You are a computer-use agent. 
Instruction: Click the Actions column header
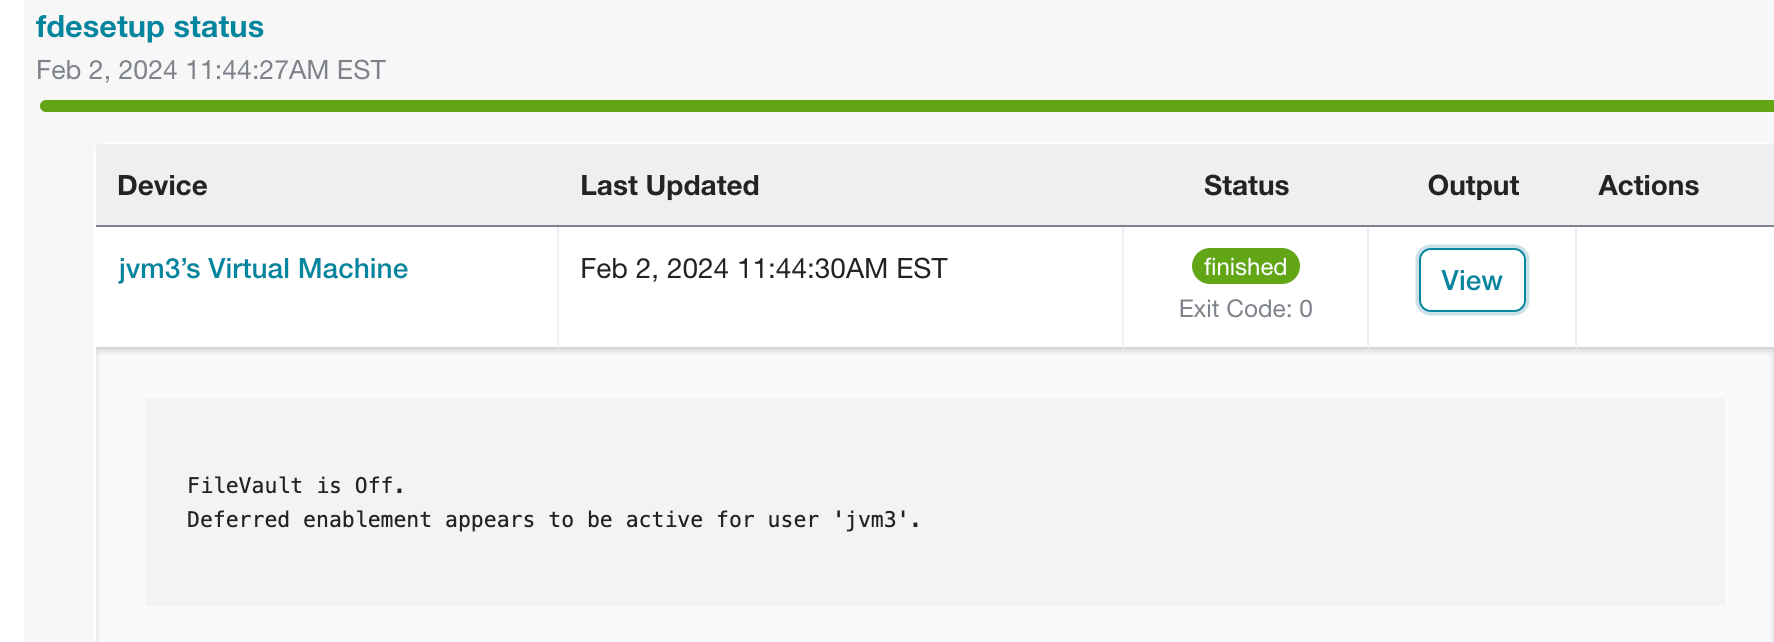coord(1648,186)
